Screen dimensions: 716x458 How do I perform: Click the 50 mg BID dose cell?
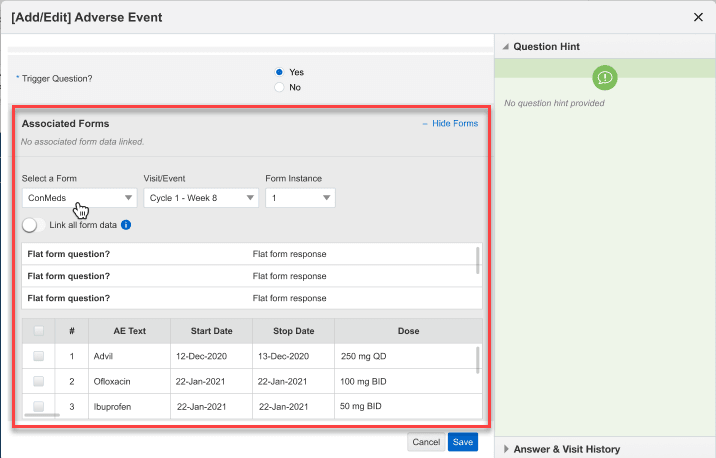pyautogui.click(x=408, y=406)
